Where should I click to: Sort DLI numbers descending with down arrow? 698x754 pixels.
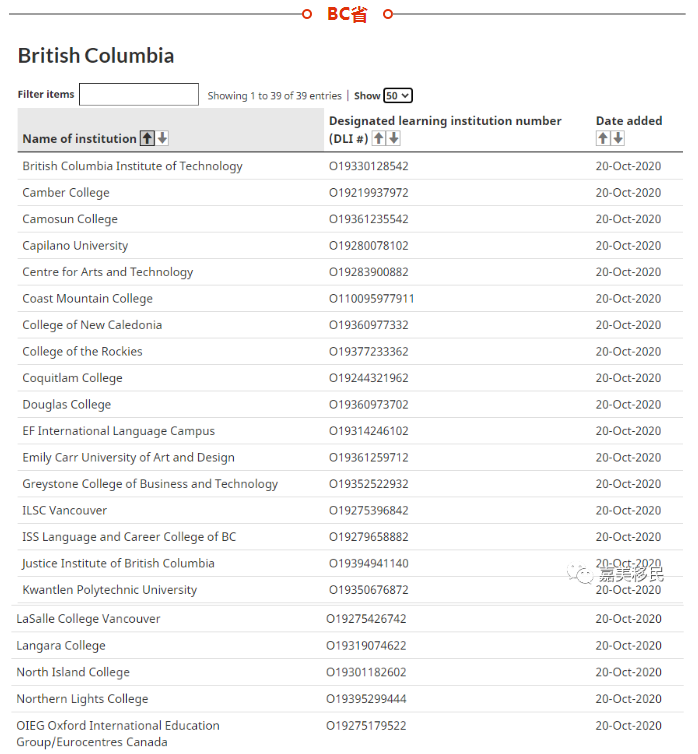point(394,138)
